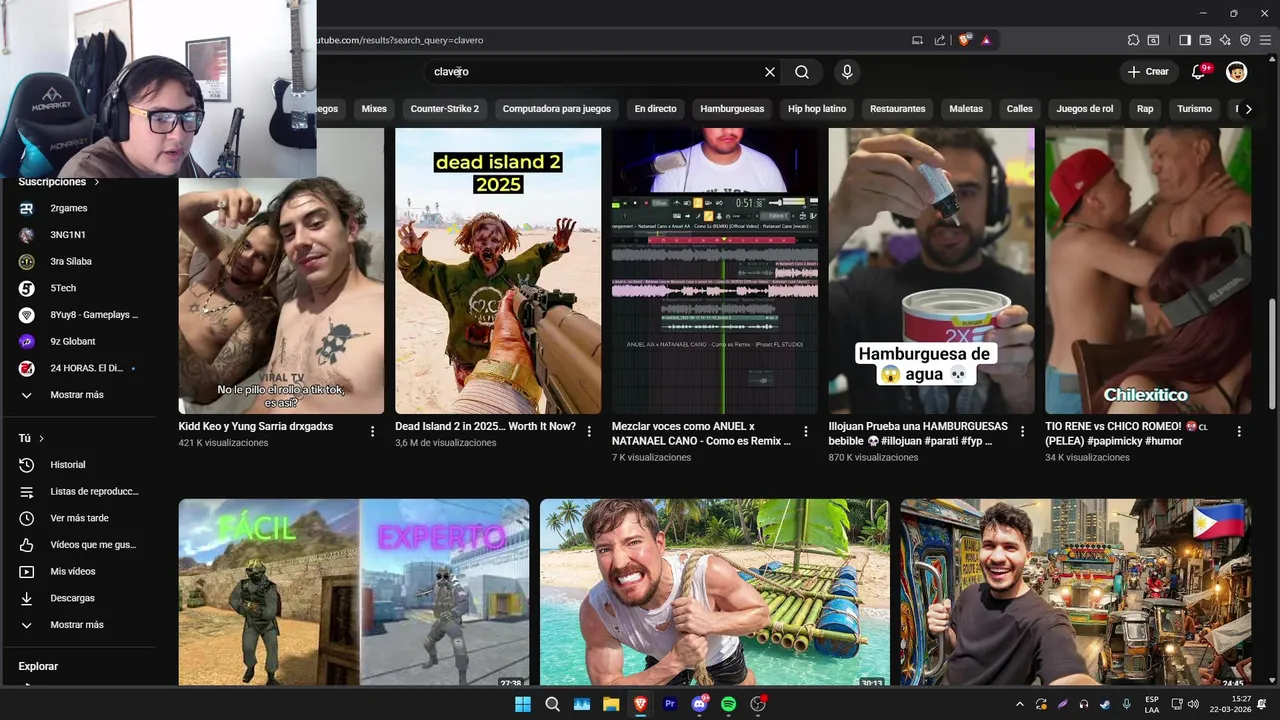Viewport: 1280px width, 720px height.
Task: Clear the search box with the X icon
Action: 770,72
